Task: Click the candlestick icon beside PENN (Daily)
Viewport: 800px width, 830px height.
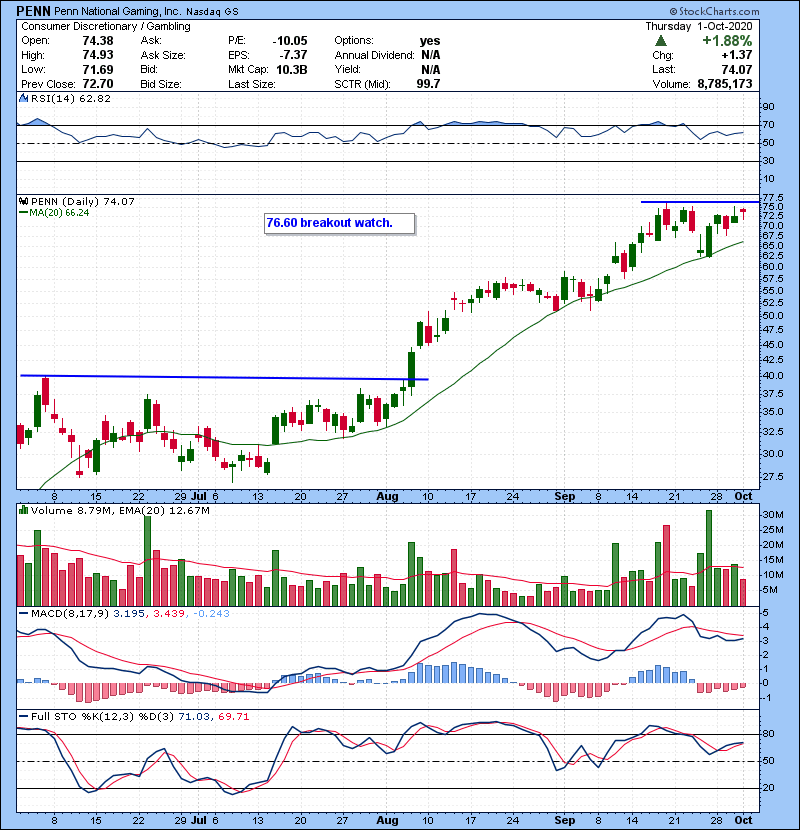Action: click(23, 201)
